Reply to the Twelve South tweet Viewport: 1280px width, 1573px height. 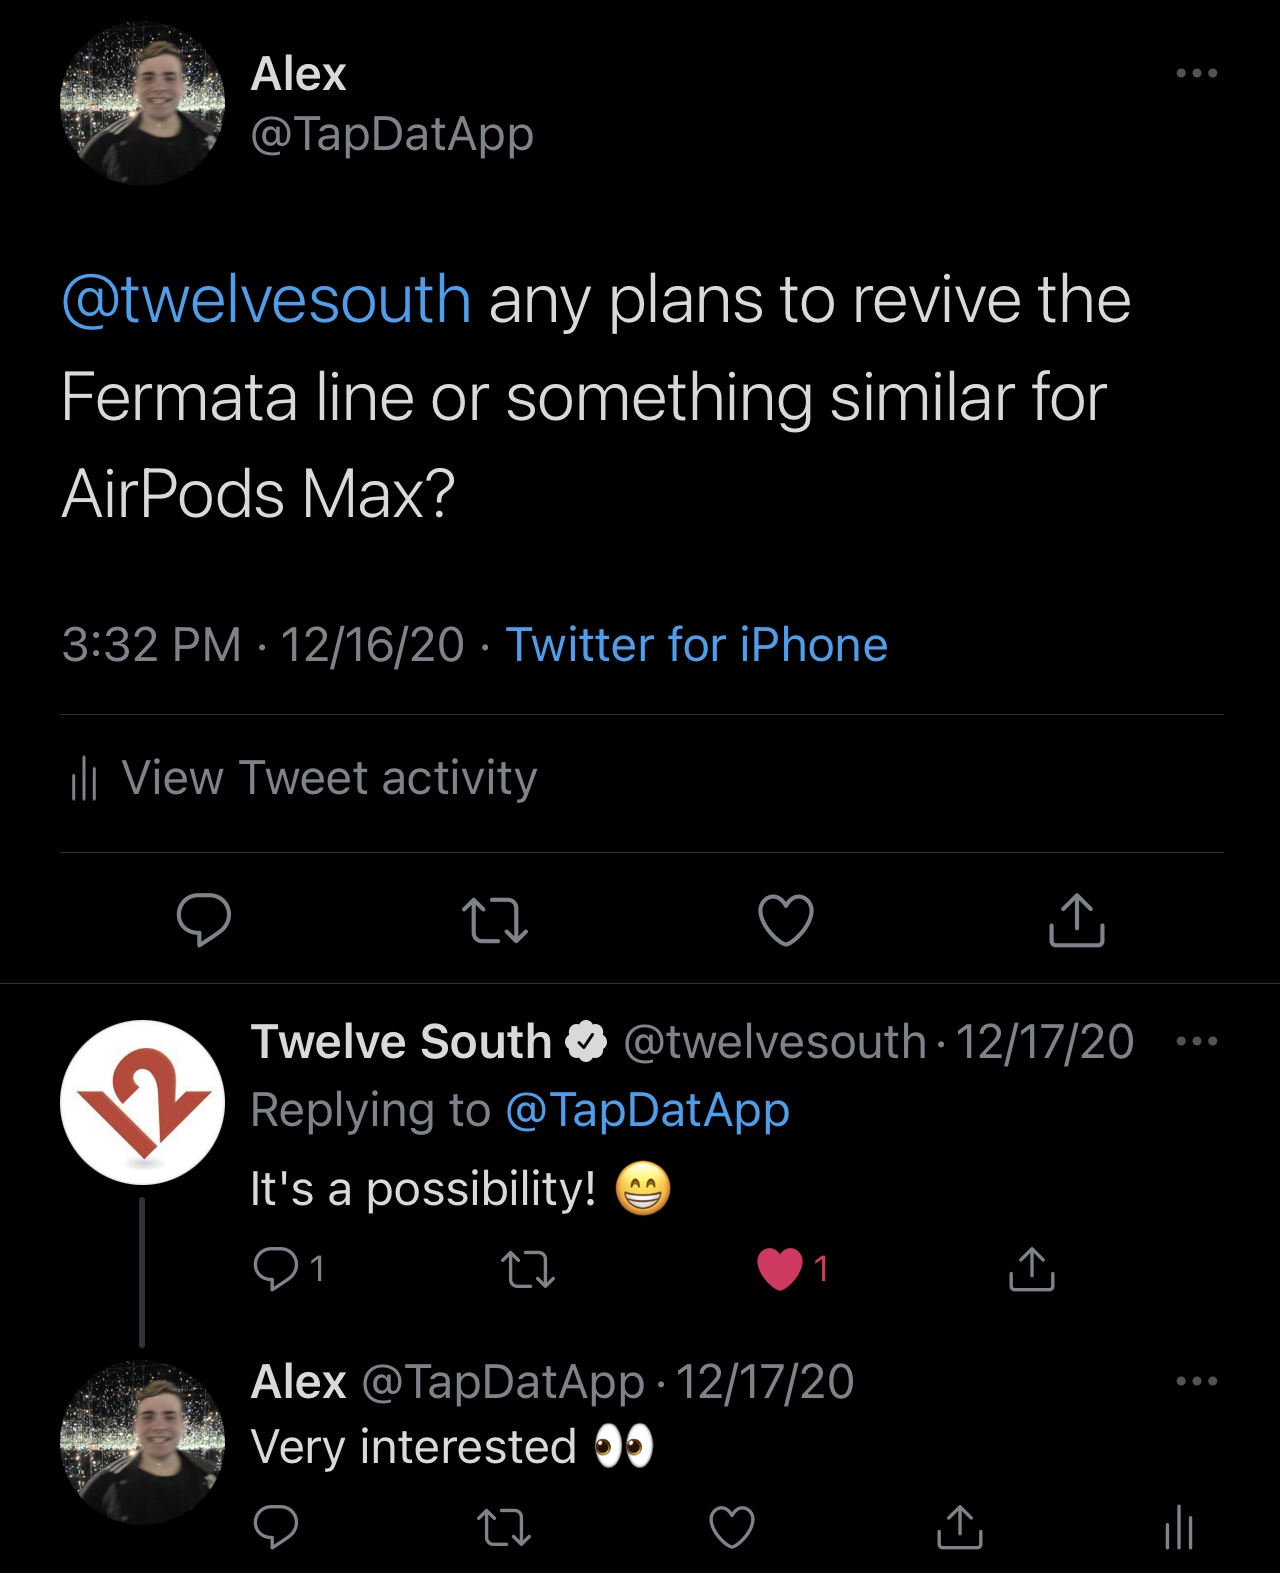pyautogui.click(x=276, y=1269)
